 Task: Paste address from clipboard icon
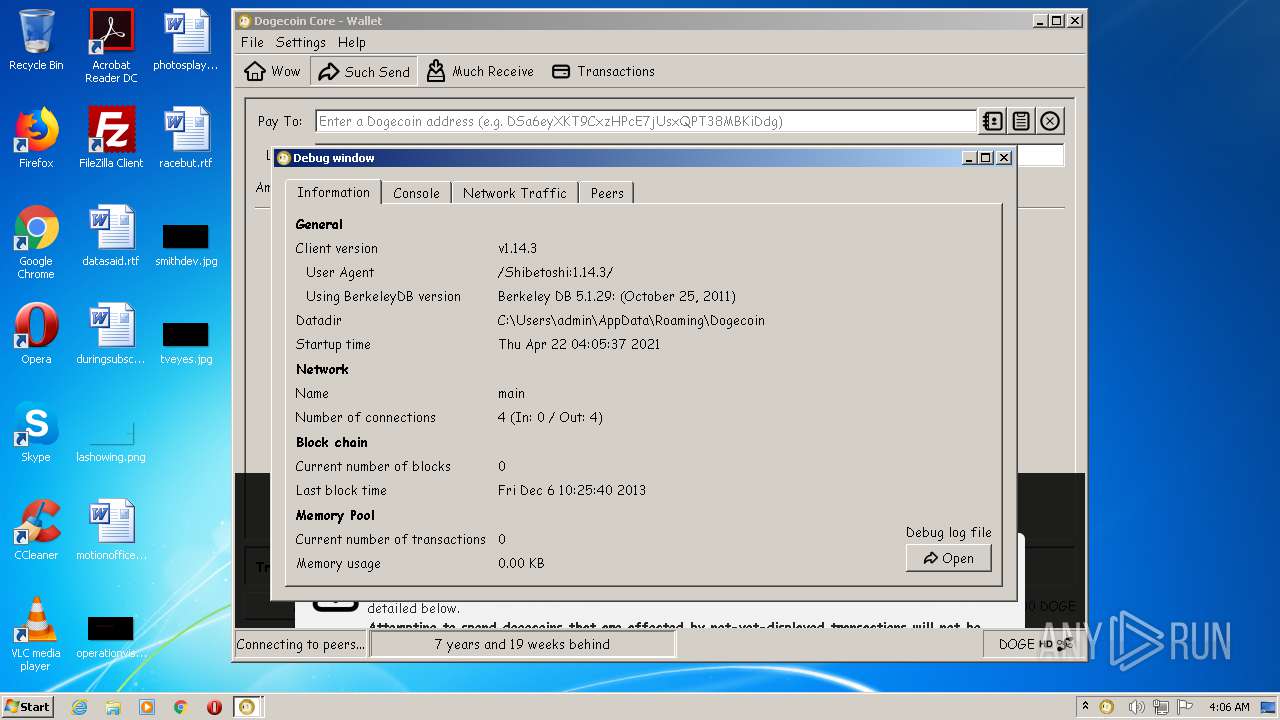click(x=1021, y=121)
